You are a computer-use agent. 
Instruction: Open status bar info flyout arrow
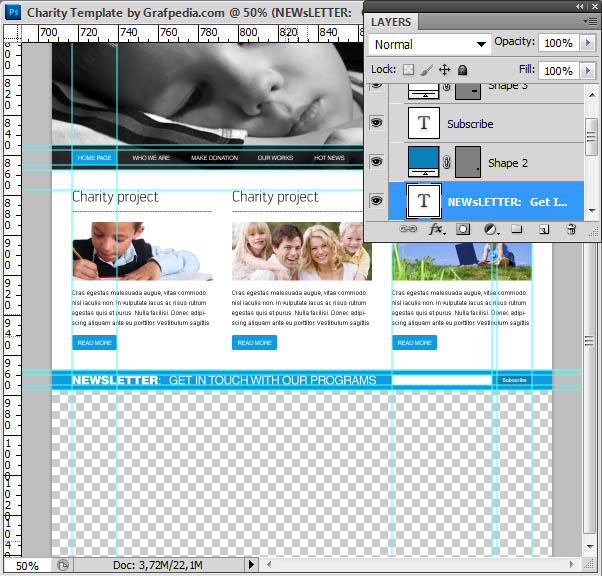pos(251,565)
